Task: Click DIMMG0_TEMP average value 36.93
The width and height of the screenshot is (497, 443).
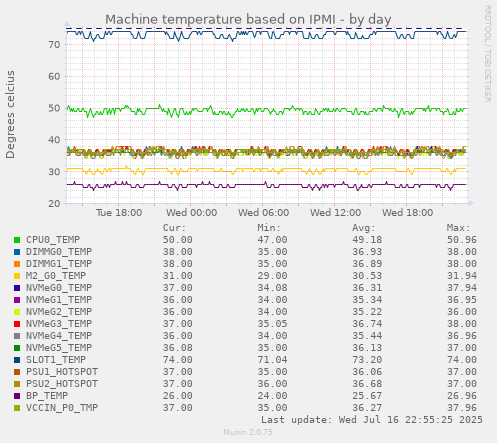Action: pos(367,252)
